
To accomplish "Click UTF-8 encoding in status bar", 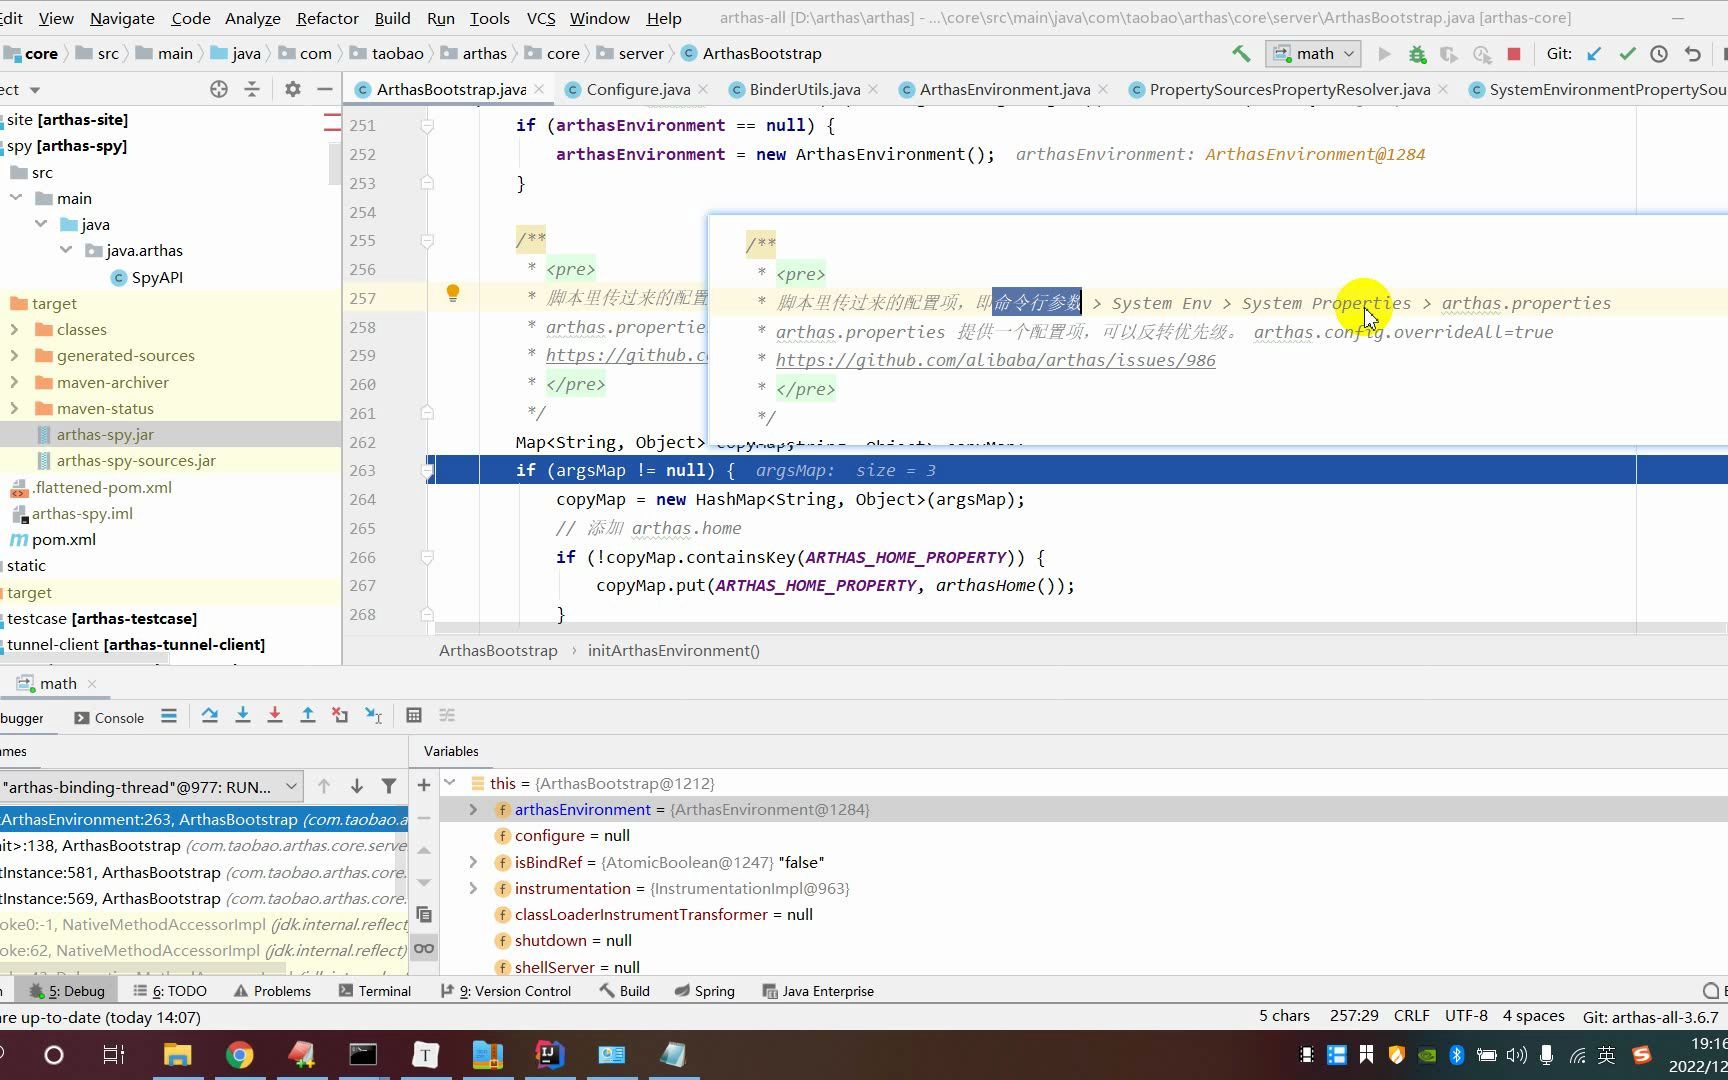I will [1466, 1015].
